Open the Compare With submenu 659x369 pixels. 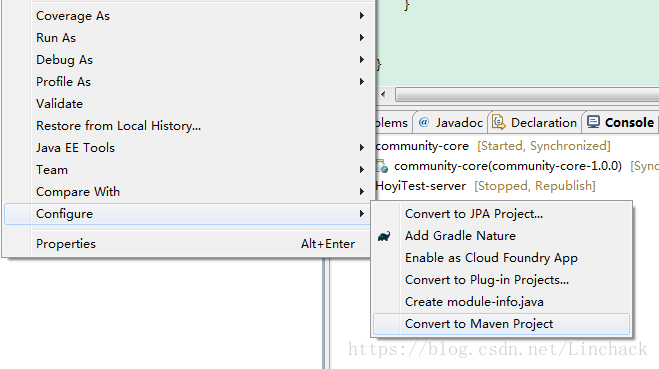point(187,192)
